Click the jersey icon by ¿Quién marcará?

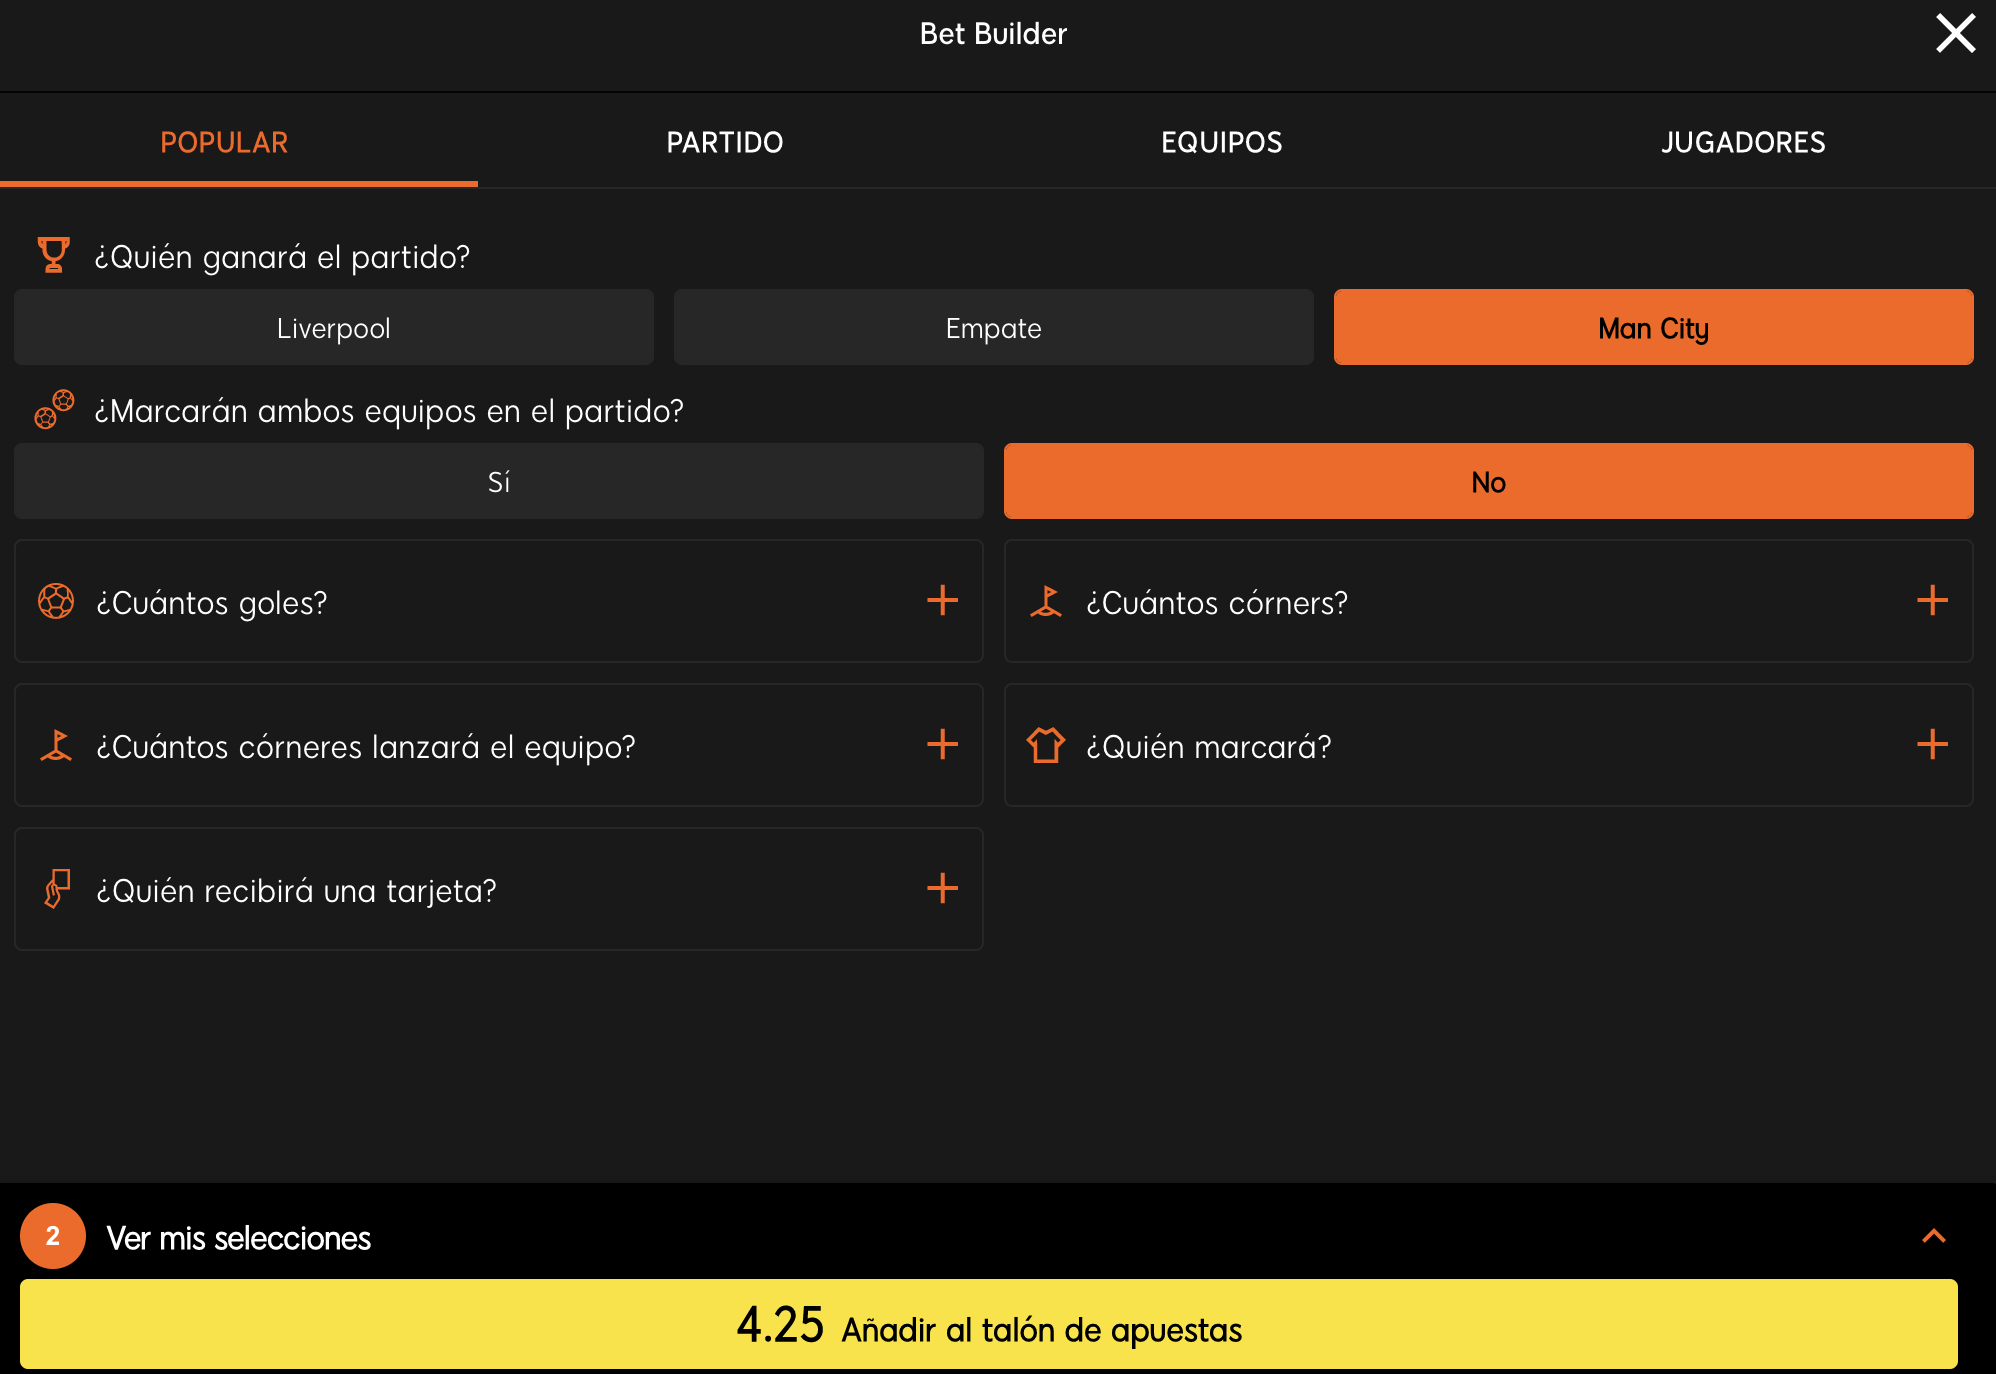tap(1046, 745)
